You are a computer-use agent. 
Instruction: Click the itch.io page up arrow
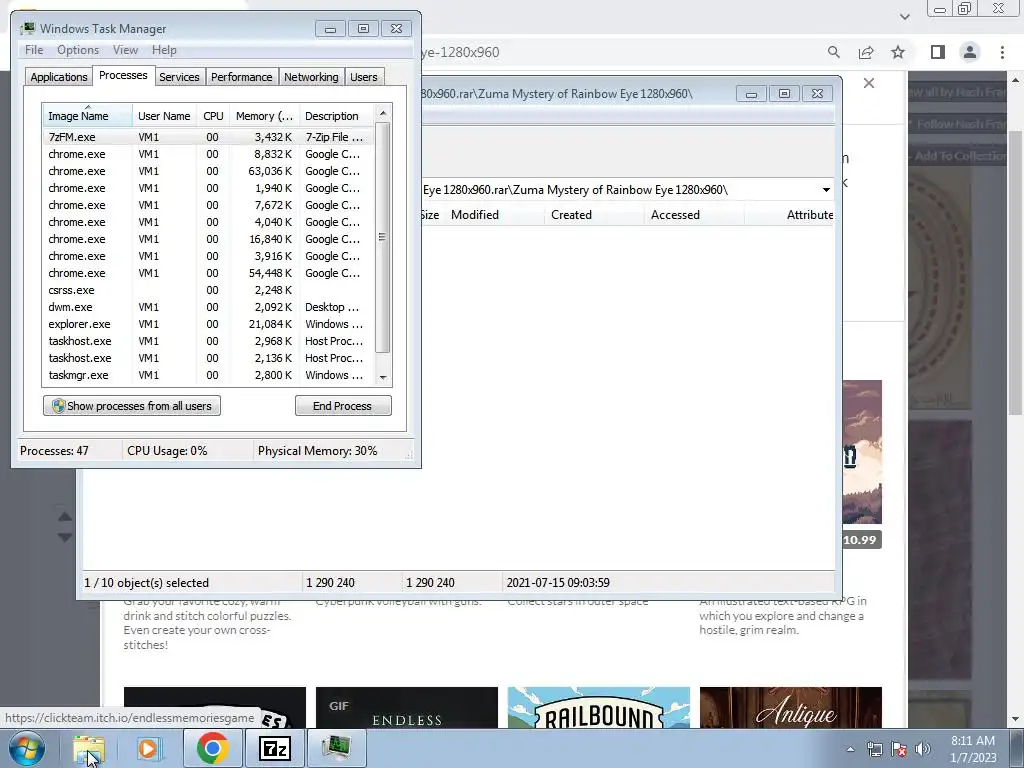tap(65, 516)
